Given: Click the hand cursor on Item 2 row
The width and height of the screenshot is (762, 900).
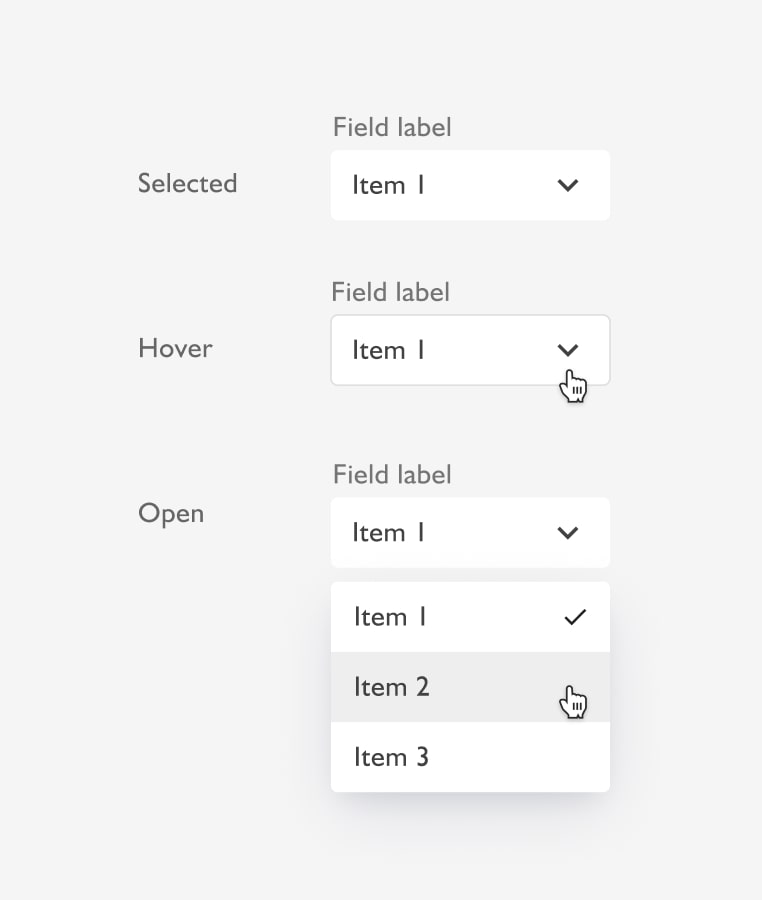Looking at the screenshot, I should [x=573, y=701].
